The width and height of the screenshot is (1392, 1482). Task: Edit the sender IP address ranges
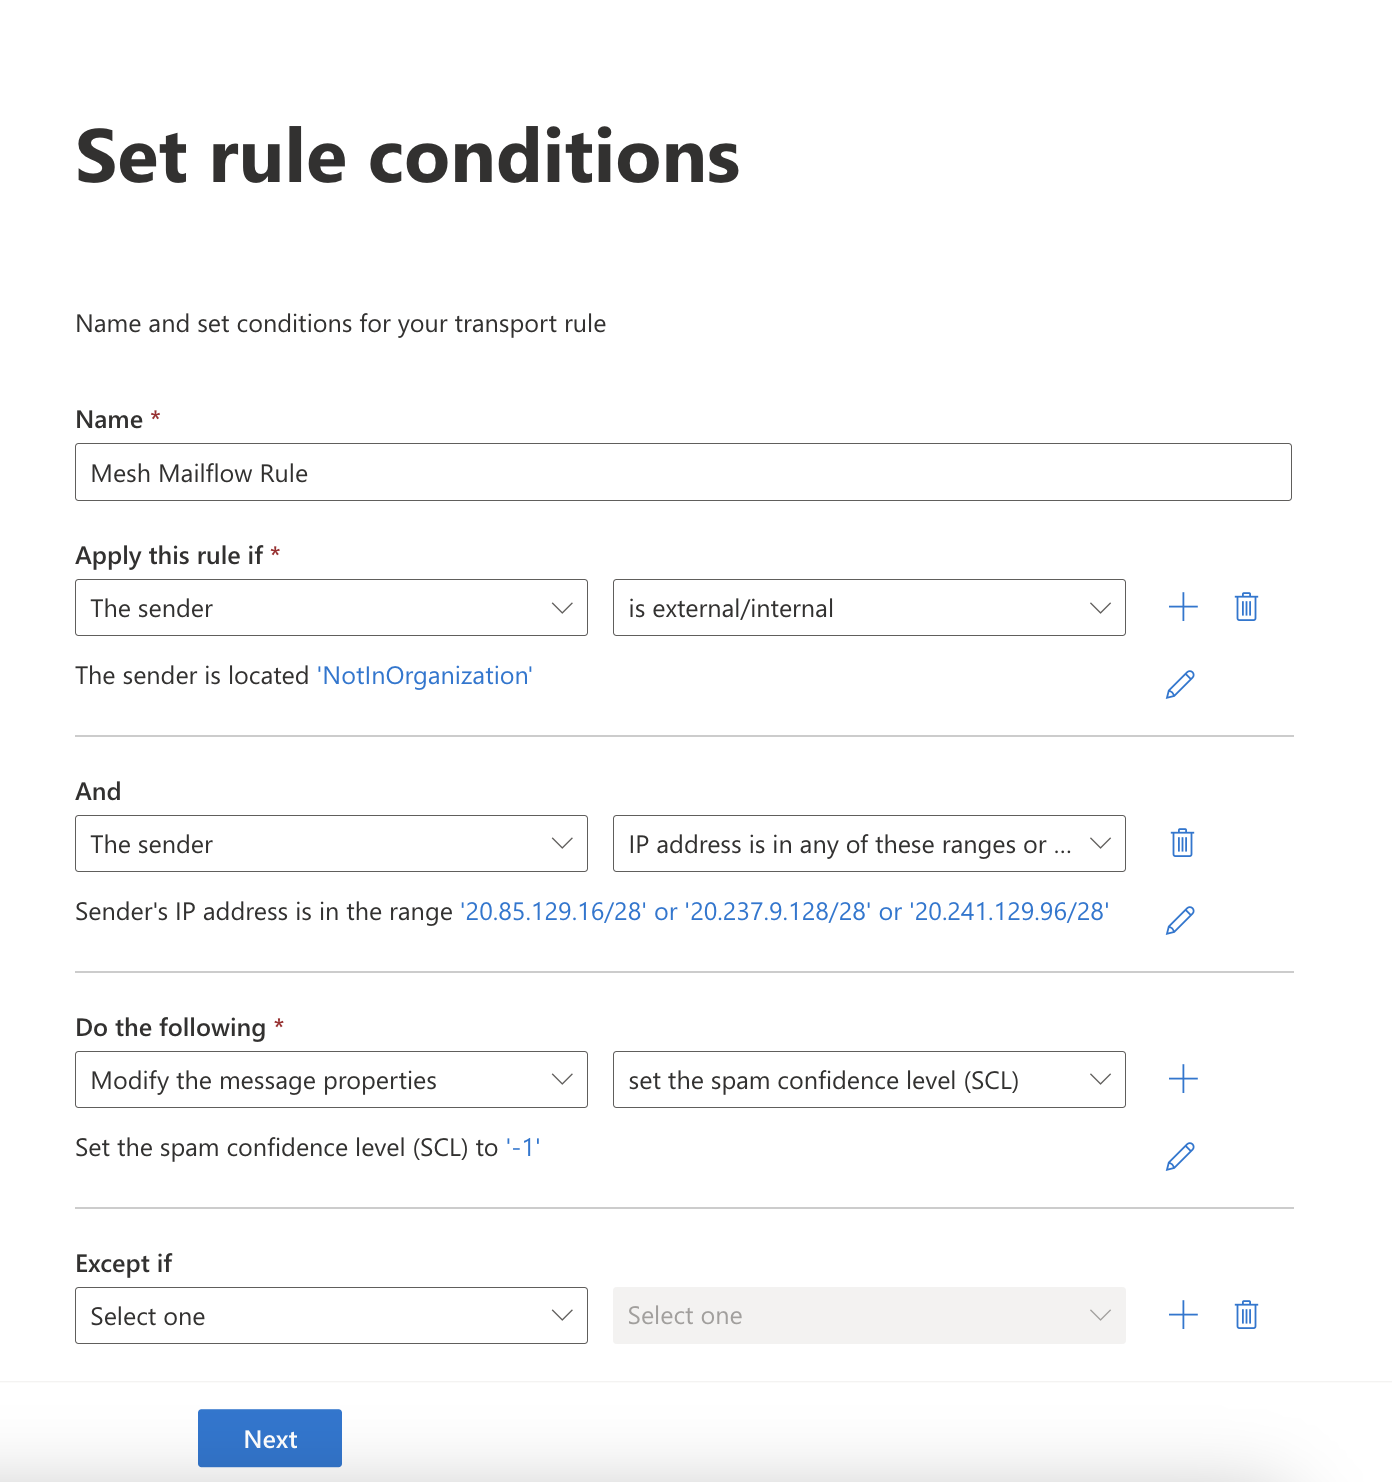(1180, 920)
